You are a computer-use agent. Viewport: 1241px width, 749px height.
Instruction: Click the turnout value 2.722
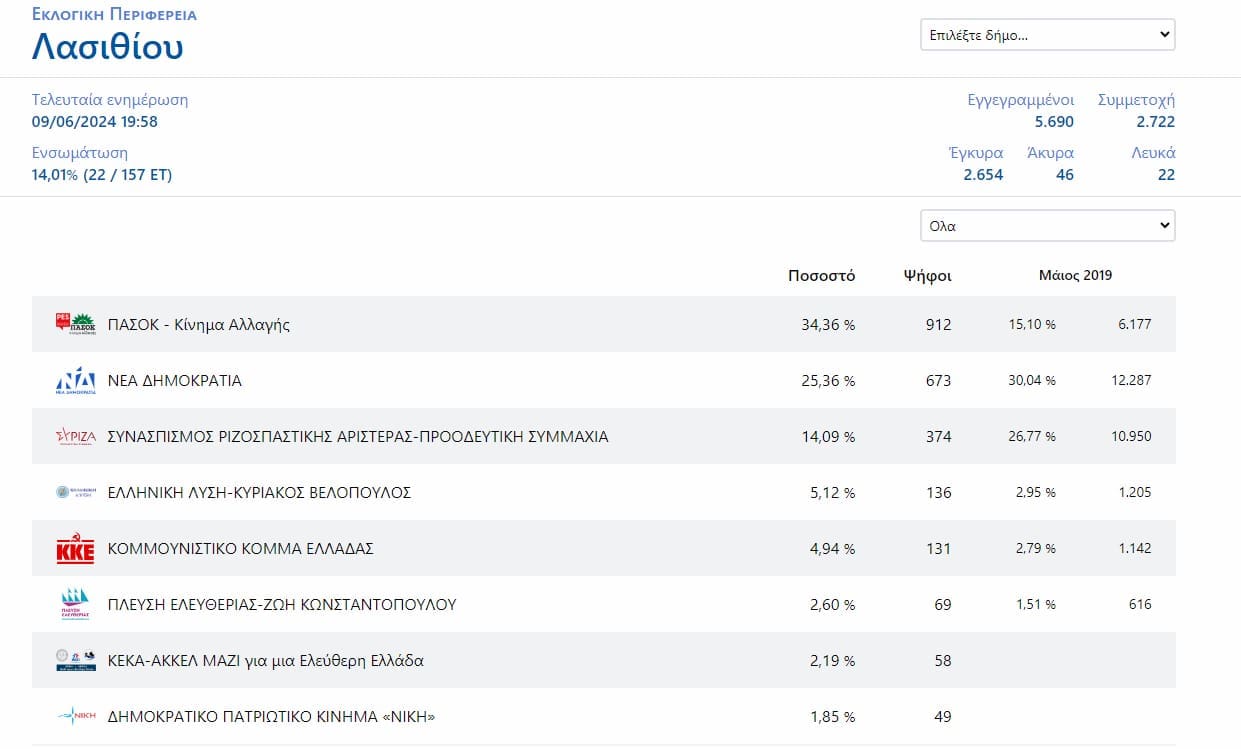1155,122
